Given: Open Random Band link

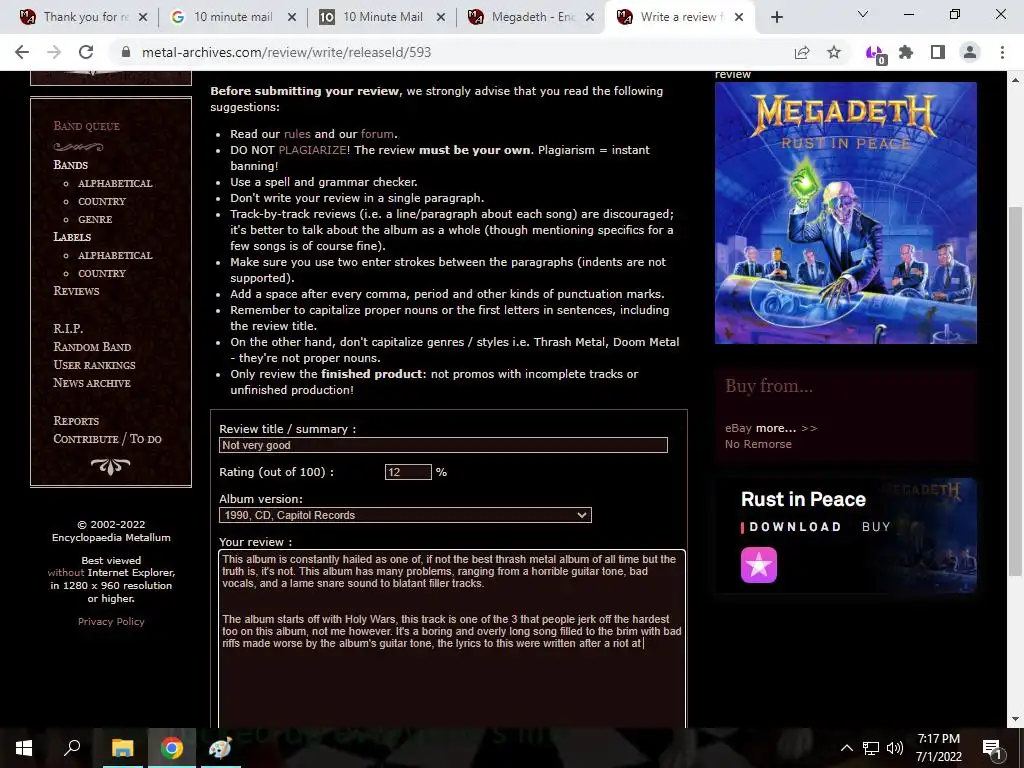Looking at the screenshot, I should [92, 347].
